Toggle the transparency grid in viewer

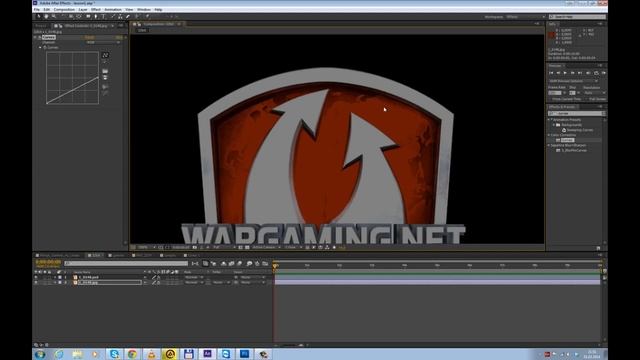[x=247, y=247]
